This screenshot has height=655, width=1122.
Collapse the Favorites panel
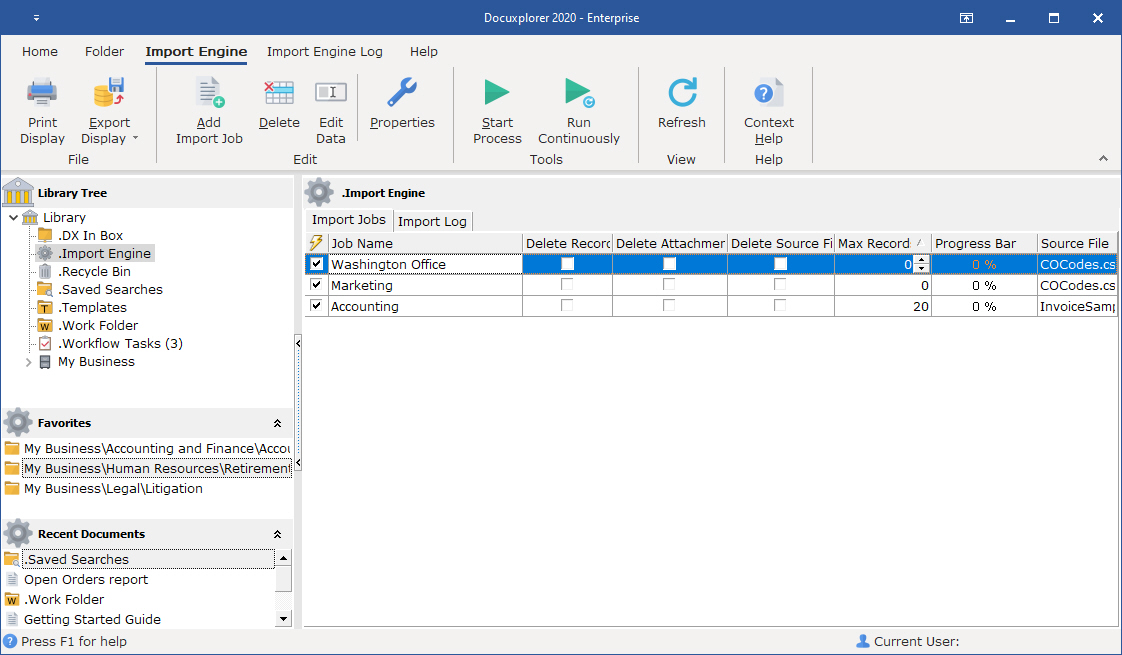click(x=277, y=424)
